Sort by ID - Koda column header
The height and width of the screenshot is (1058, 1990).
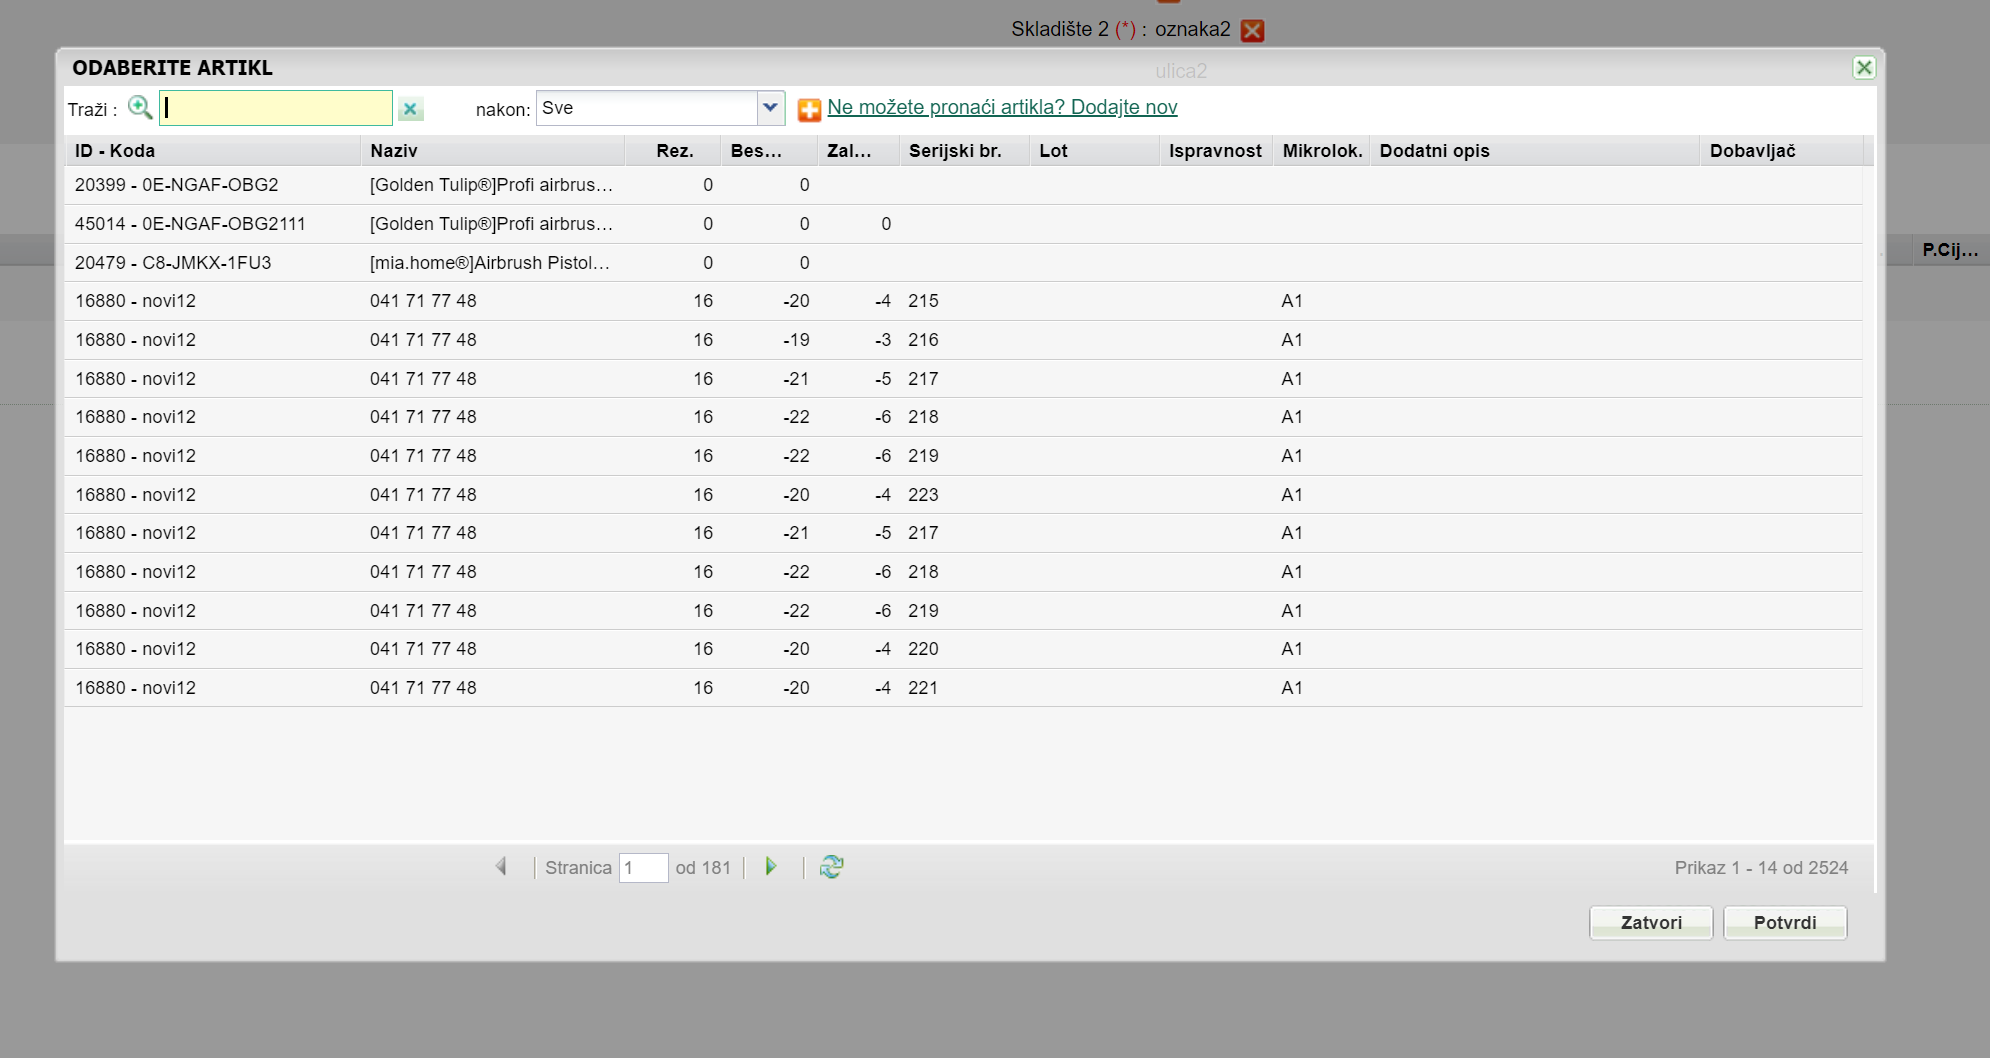coord(212,151)
